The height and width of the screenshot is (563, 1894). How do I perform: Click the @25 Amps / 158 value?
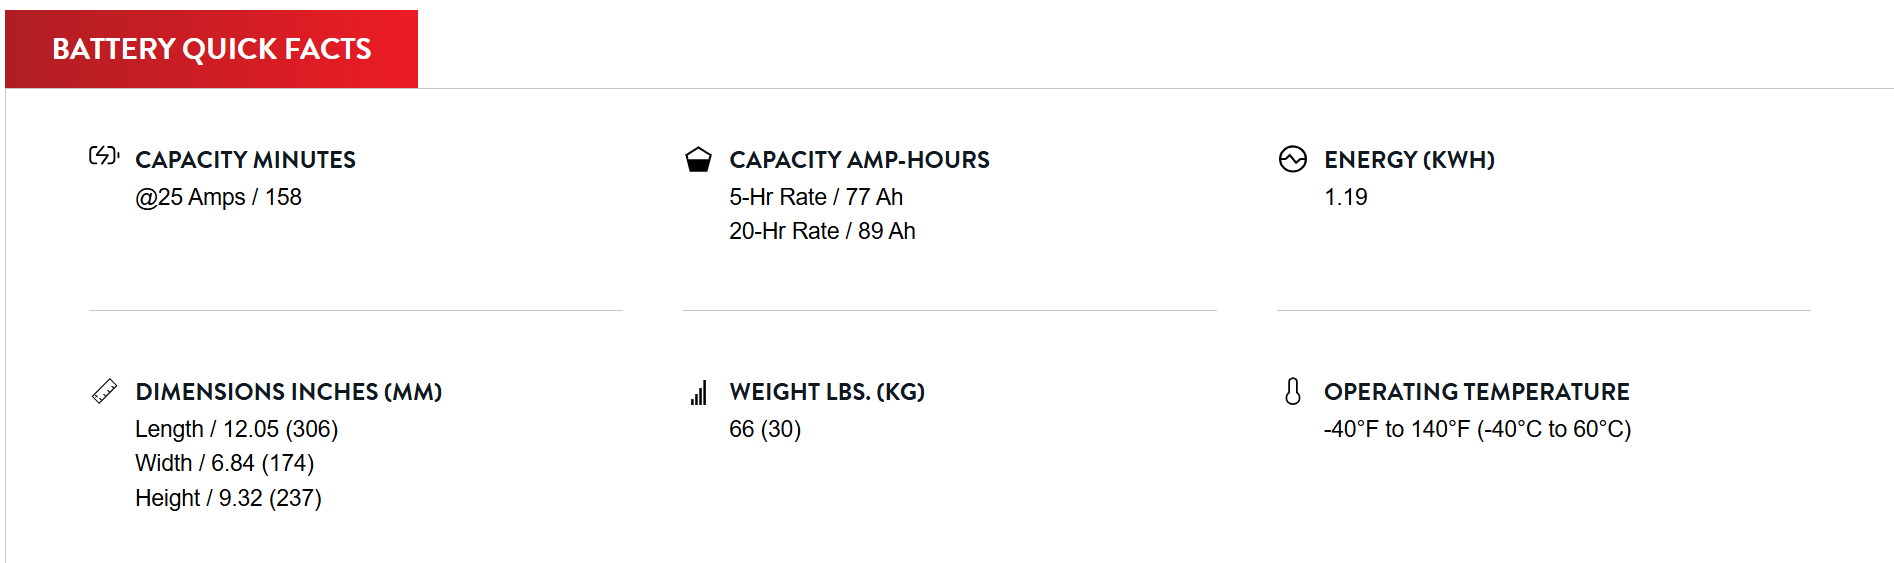tap(219, 197)
